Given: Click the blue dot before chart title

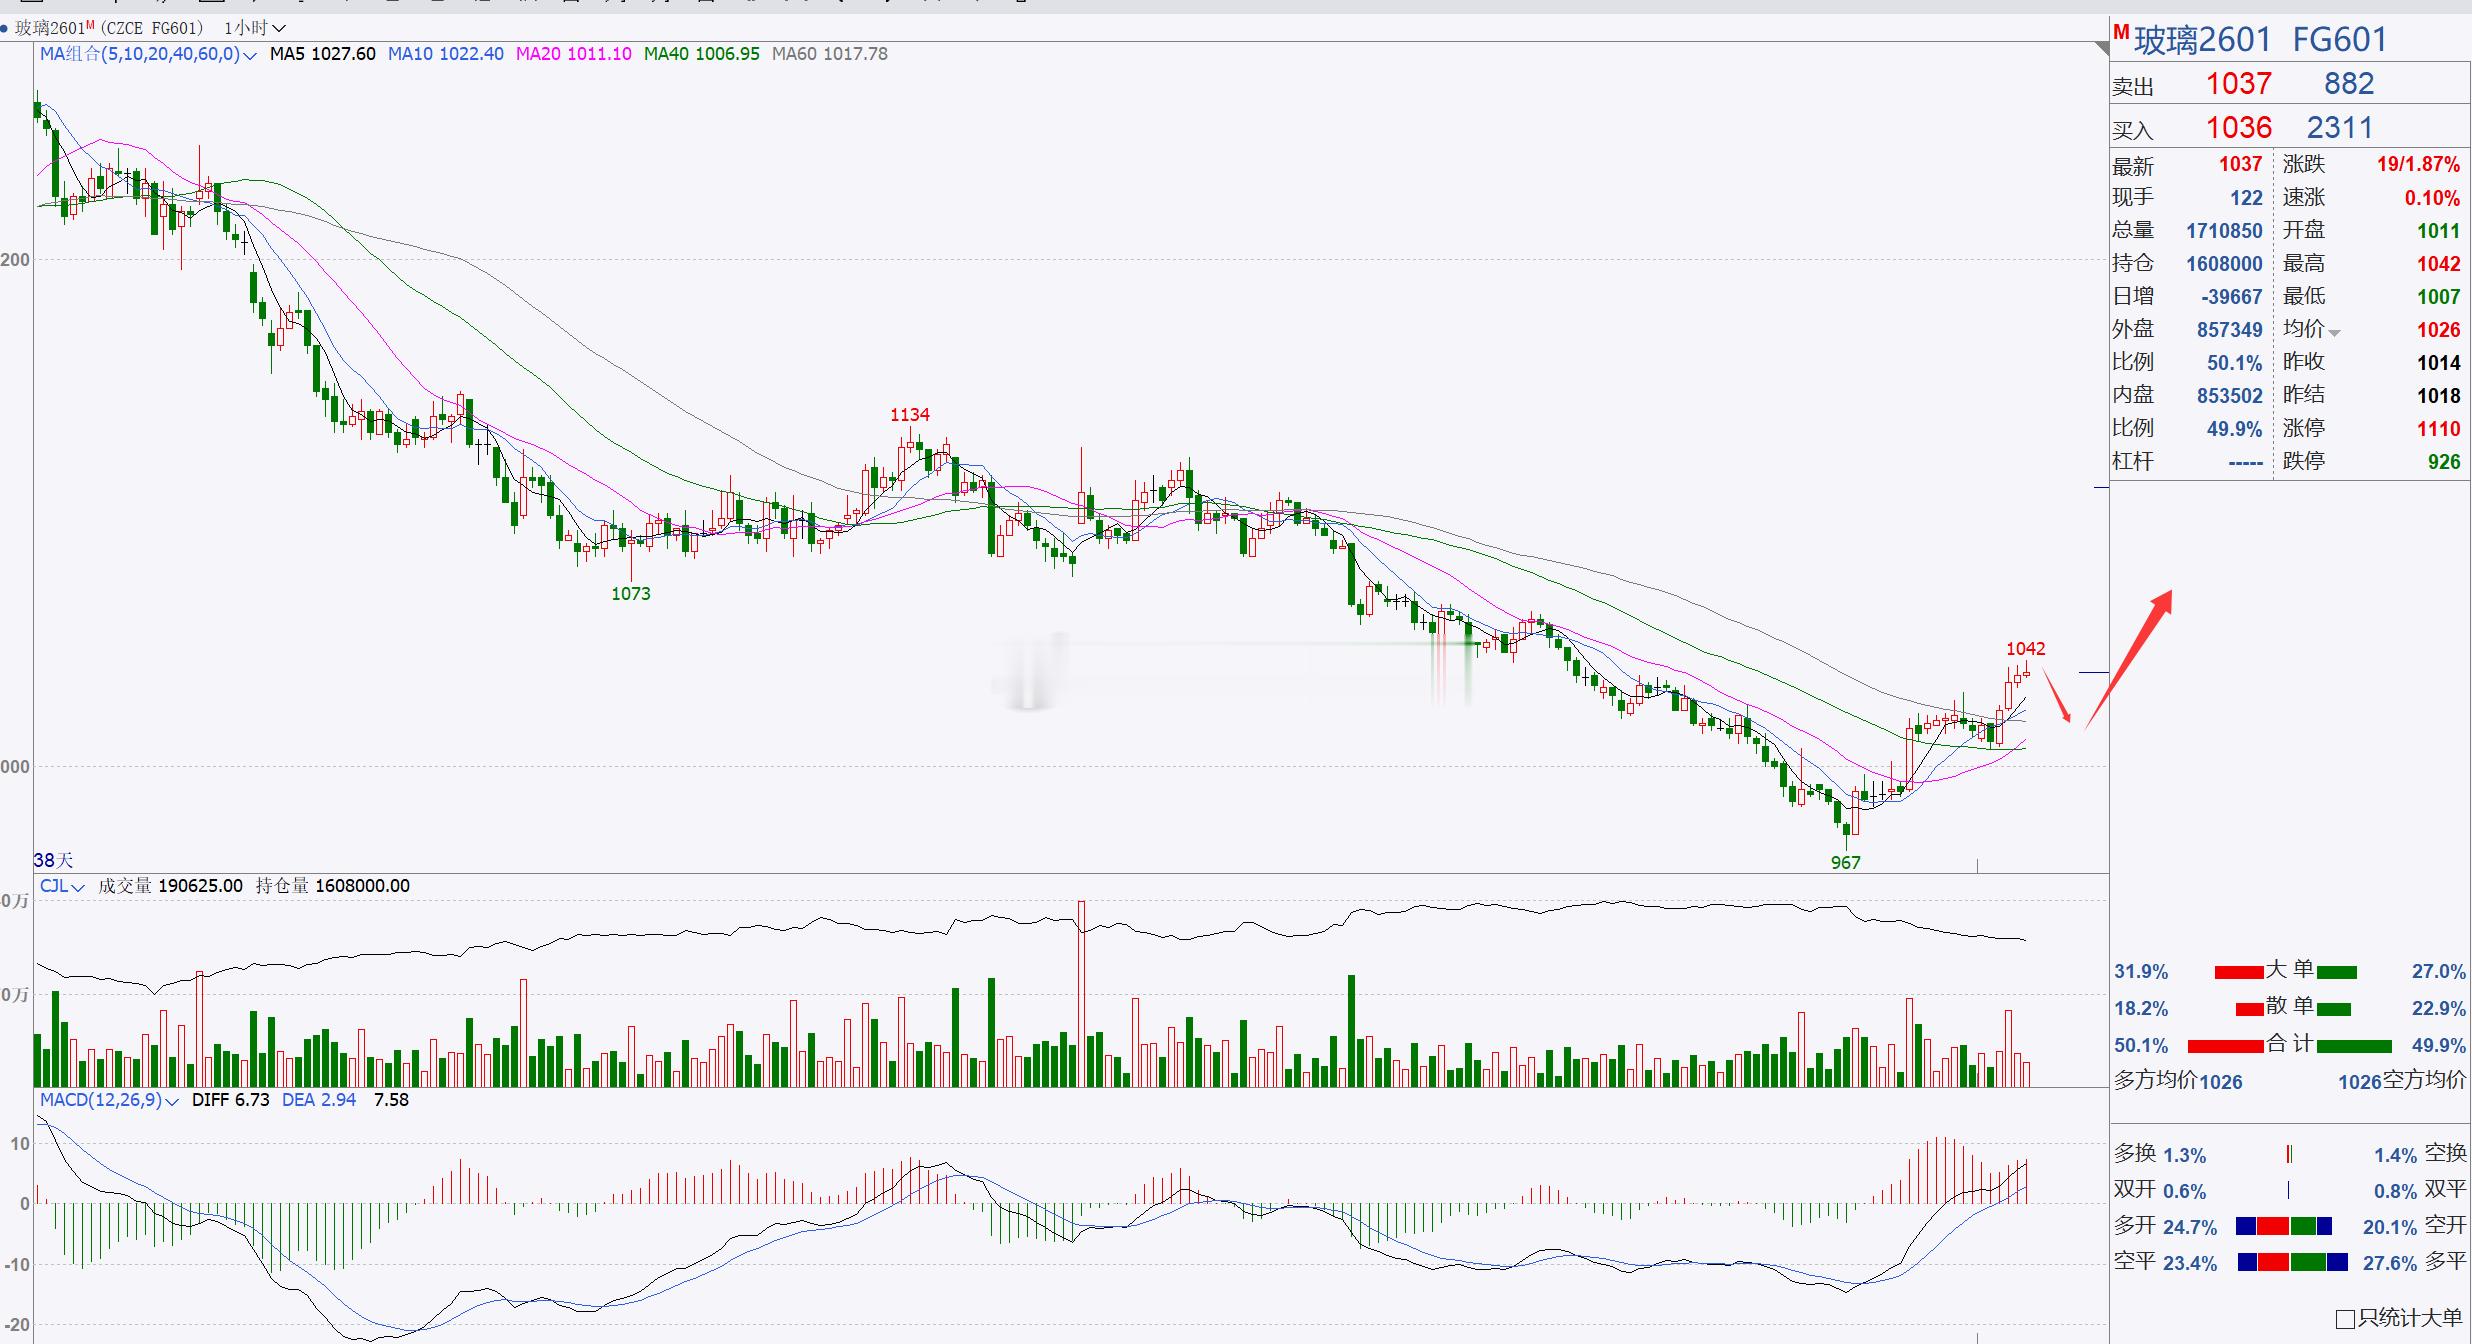Looking at the screenshot, I should (x=5, y=28).
